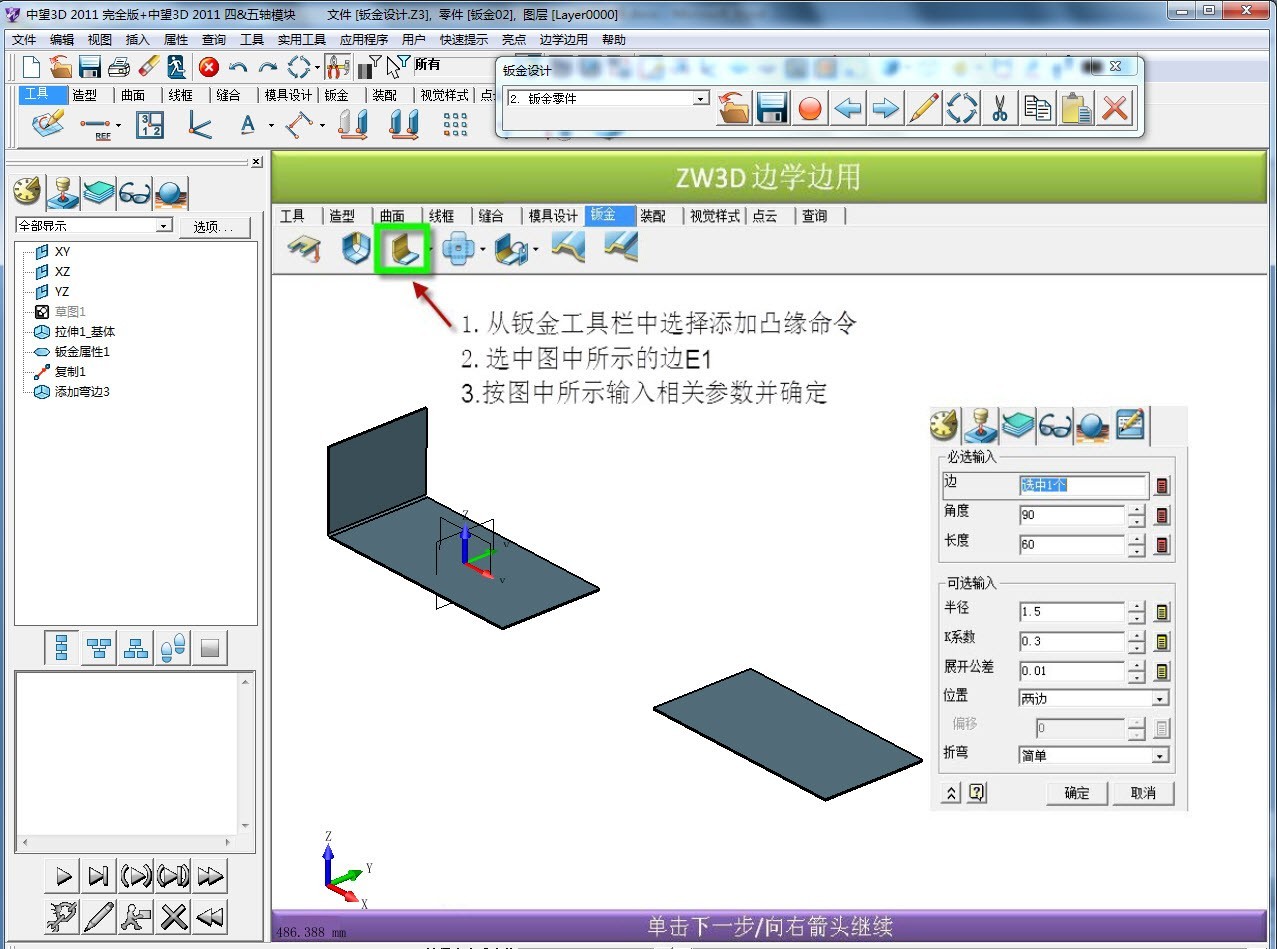The image size is (1277, 949).
Task: Click the calculator toggle beside the 角度 field
Action: click(x=1164, y=515)
